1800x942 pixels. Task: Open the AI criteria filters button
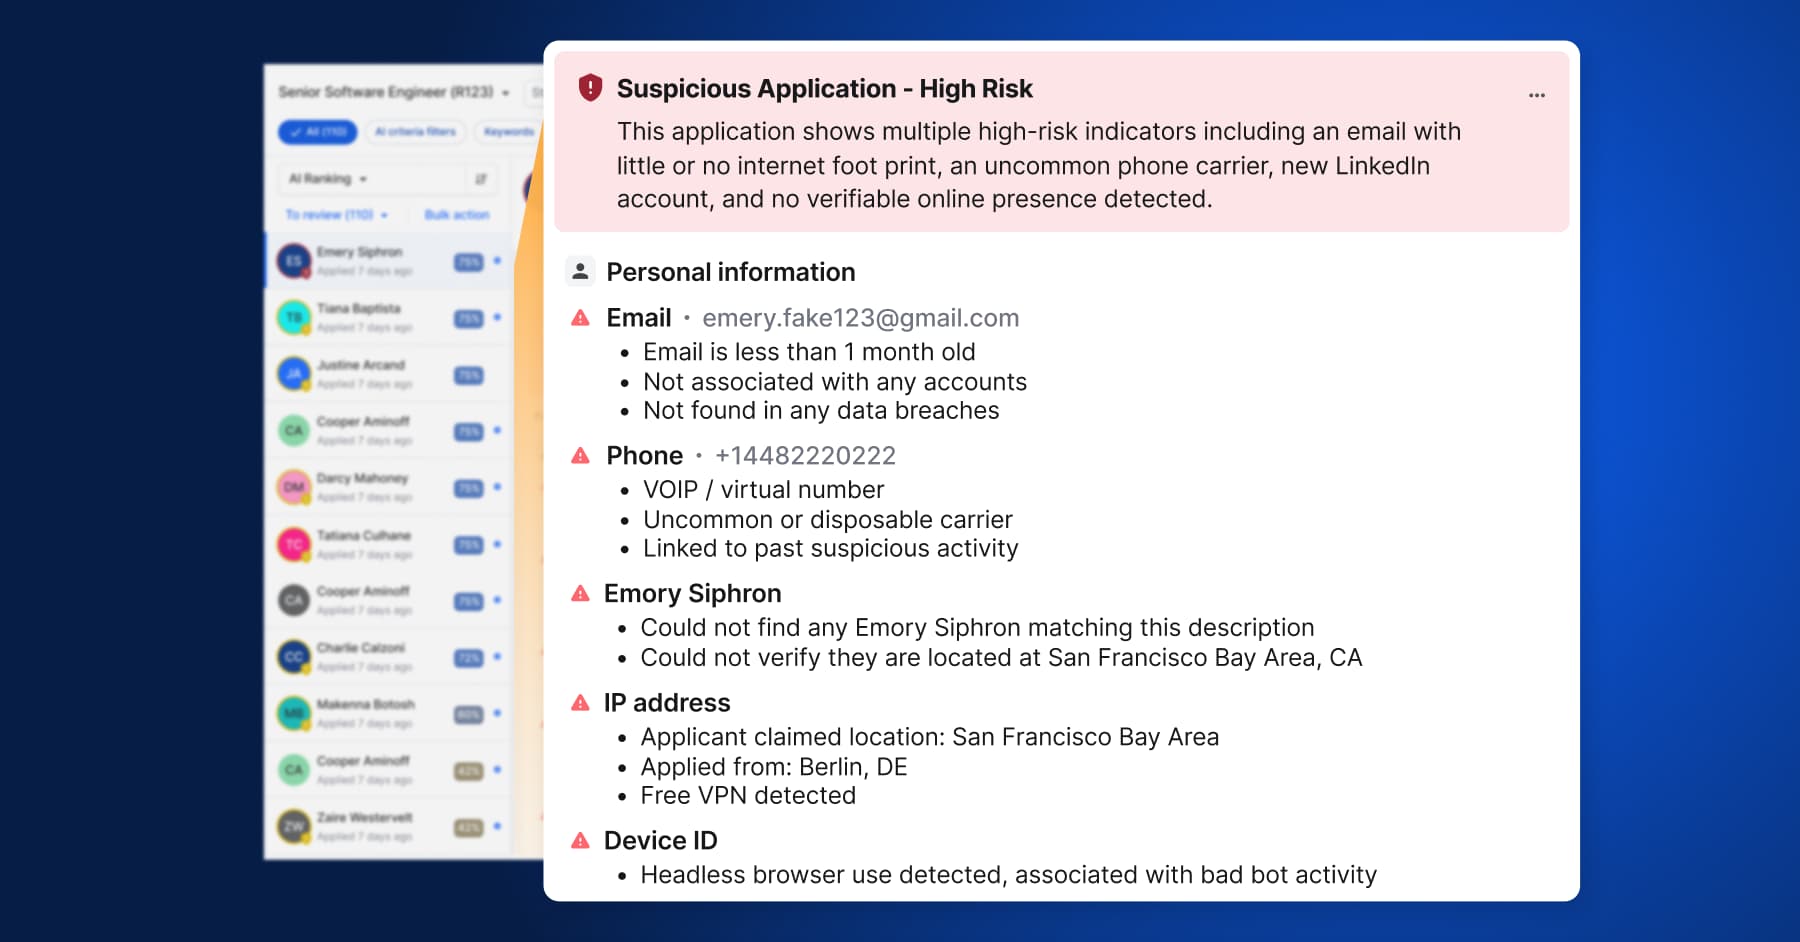[414, 132]
